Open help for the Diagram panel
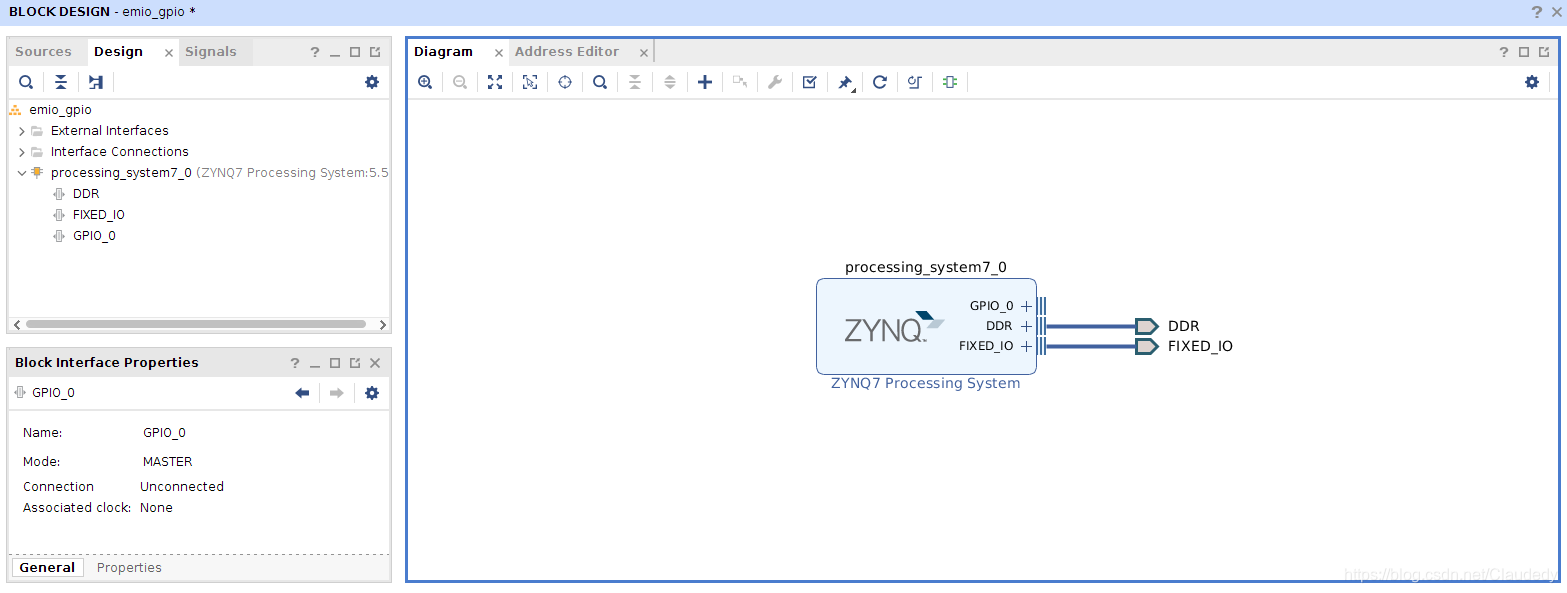 coord(1503,52)
